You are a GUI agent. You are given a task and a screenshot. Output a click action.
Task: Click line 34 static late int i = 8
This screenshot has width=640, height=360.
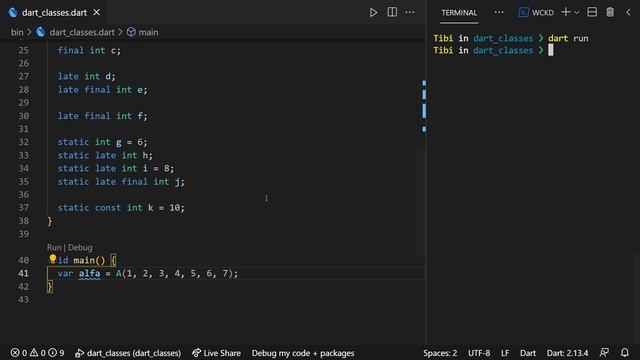[x=116, y=169]
